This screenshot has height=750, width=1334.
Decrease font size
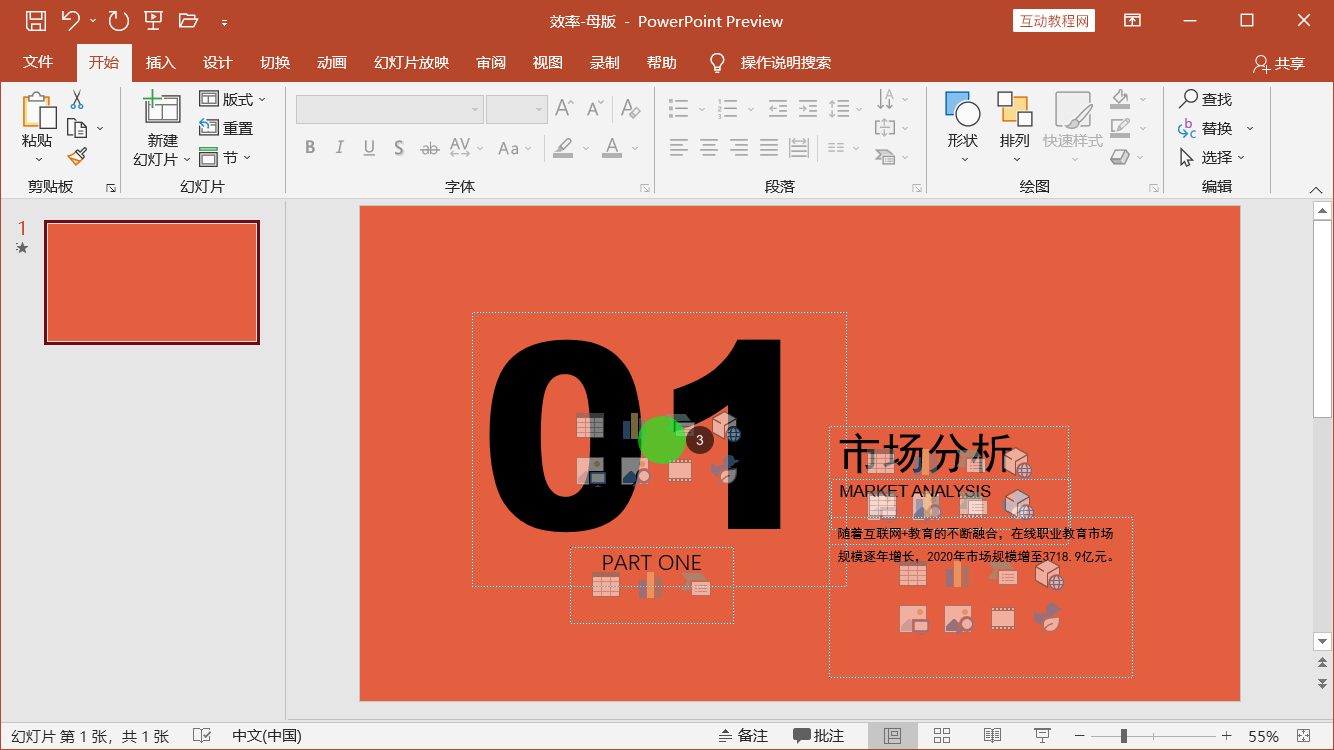(x=595, y=108)
